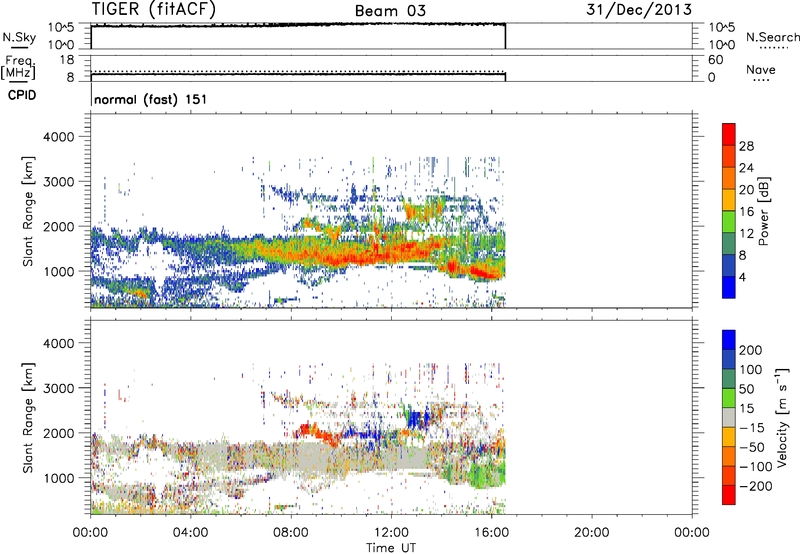Click the velocity colorbar red bottom segment
The image size is (800, 554).
tap(729, 495)
